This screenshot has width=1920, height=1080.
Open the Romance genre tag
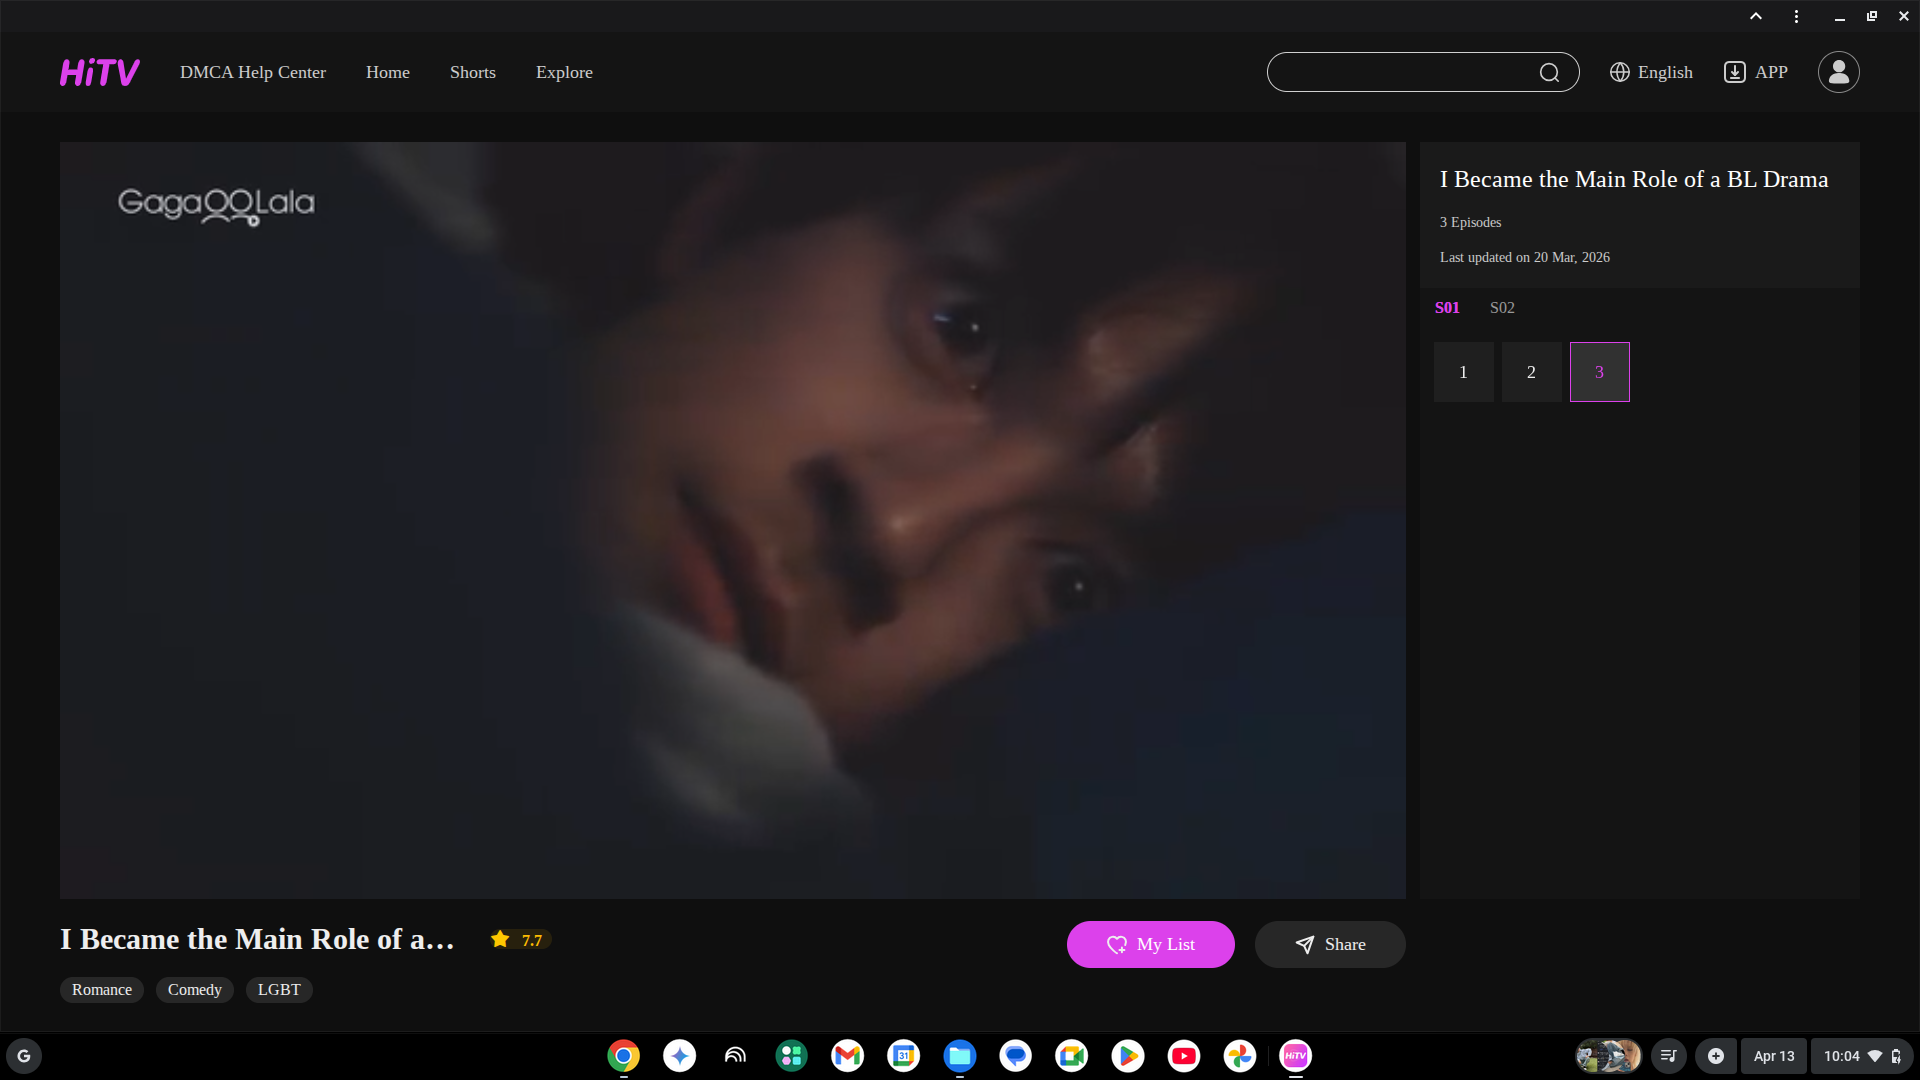coord(101,990)
